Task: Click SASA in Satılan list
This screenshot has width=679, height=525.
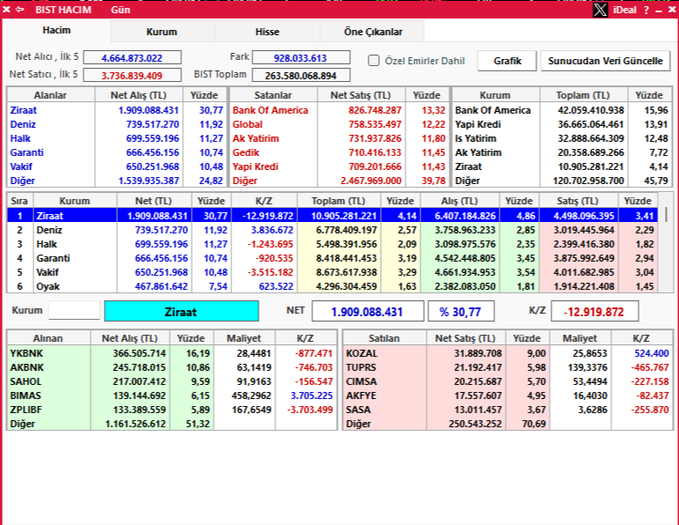Action: click(358, 410)
